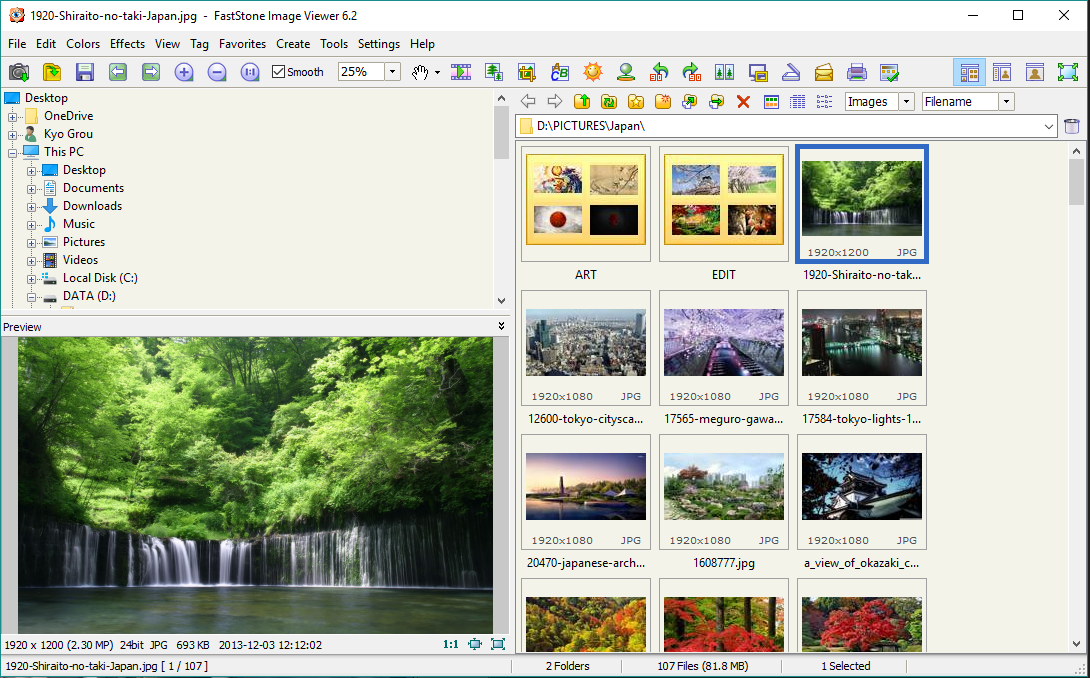Collapse the Preview panel chevron
This screenshot has height=678, width=1090.
(x=501, y=325)
